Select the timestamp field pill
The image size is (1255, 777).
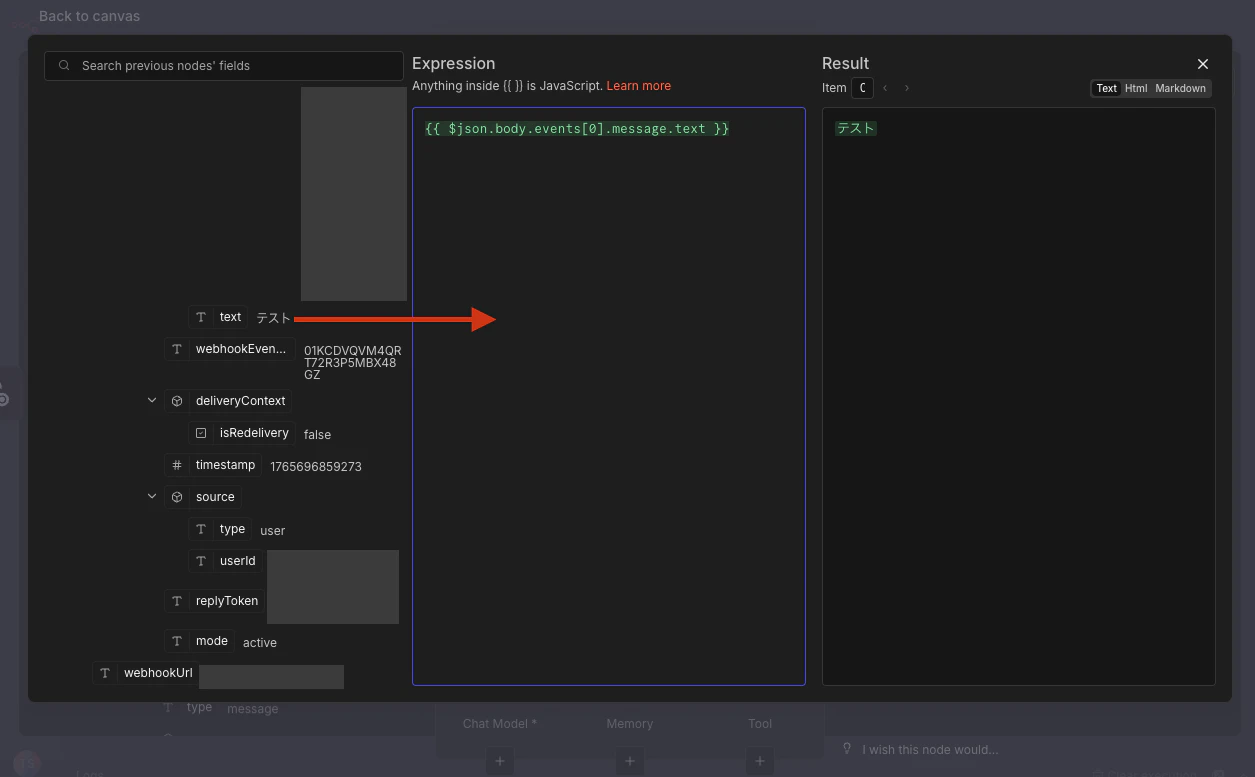coord(213,465)
